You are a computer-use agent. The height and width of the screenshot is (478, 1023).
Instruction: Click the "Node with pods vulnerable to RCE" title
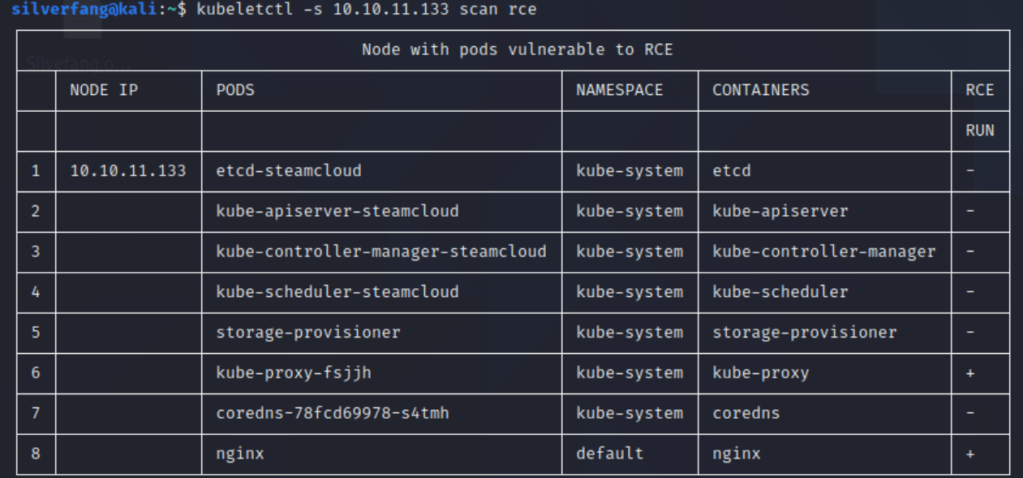(517, 49)
